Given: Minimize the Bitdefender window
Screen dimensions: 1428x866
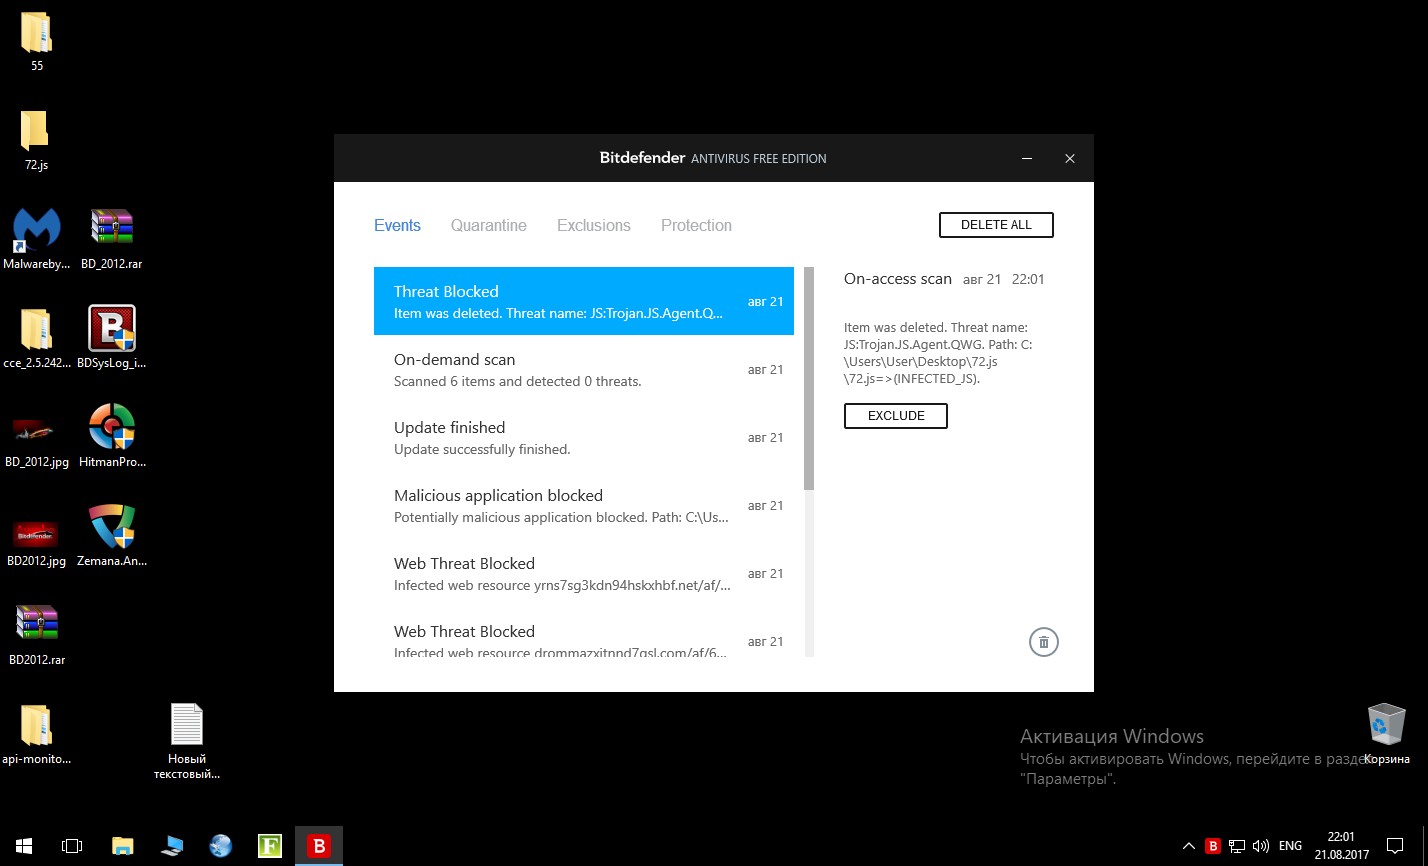Looking at the screenshot, I should pyautogui.click(x=1027, y=159).
